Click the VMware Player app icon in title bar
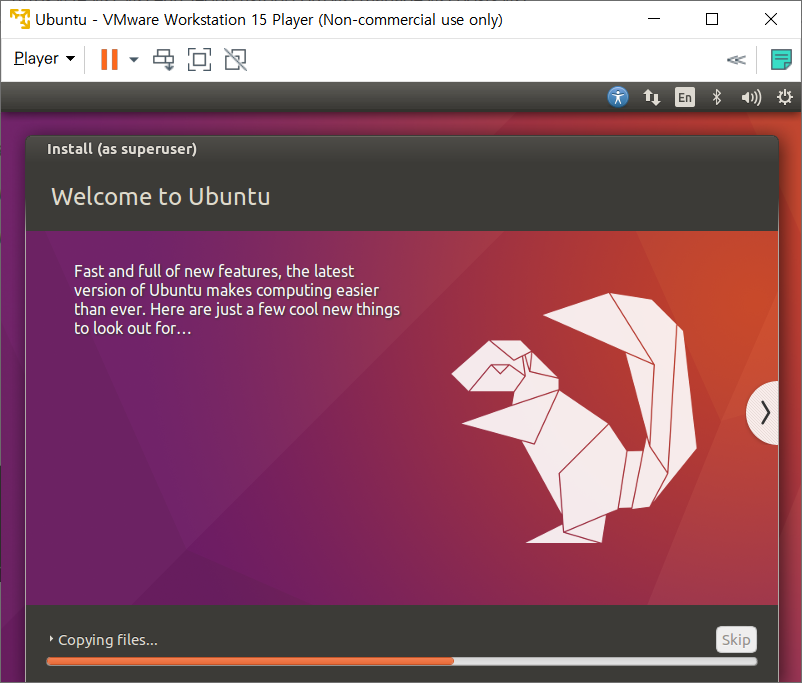Image resolution: width=802 pixels, height=683 pixels. pyautogui.click(x=19, y=19)
